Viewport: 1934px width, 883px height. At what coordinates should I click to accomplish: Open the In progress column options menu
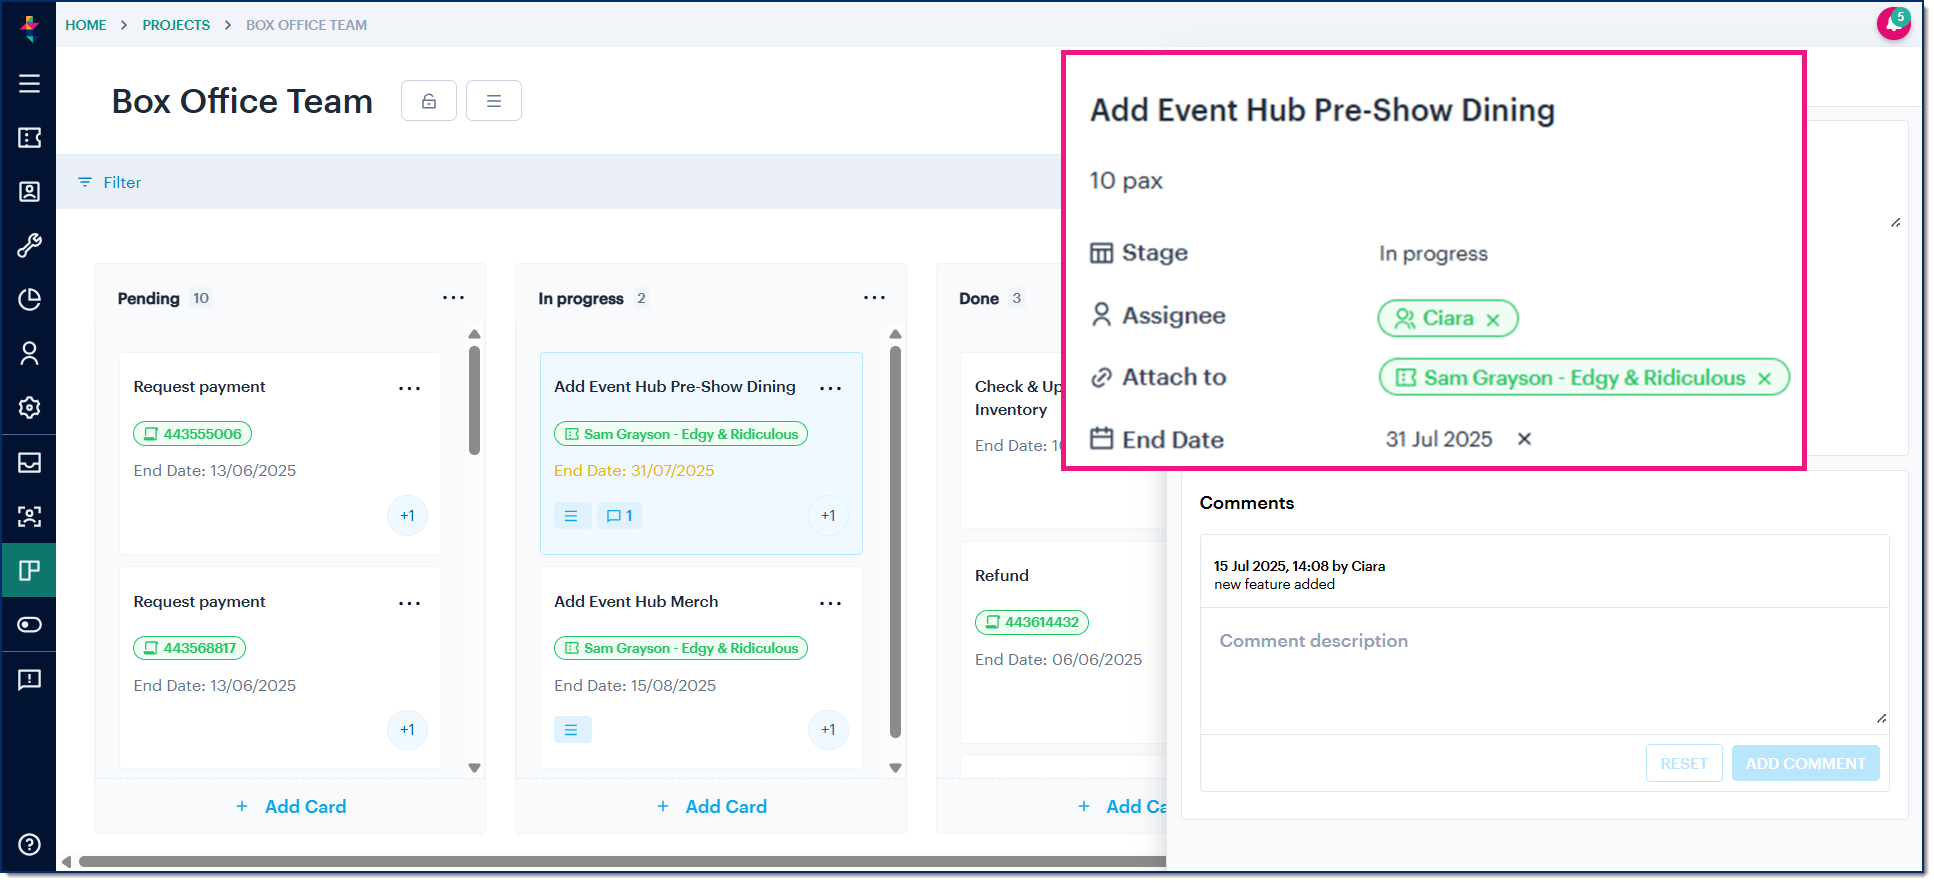pos(874,298)
